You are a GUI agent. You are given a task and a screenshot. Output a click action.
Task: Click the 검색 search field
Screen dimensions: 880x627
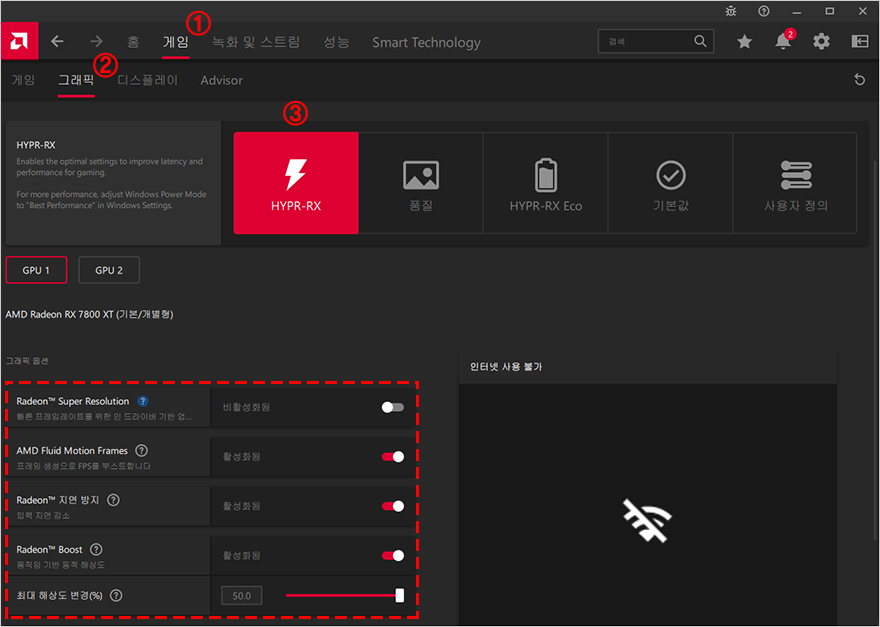click(x=656, y=42)
